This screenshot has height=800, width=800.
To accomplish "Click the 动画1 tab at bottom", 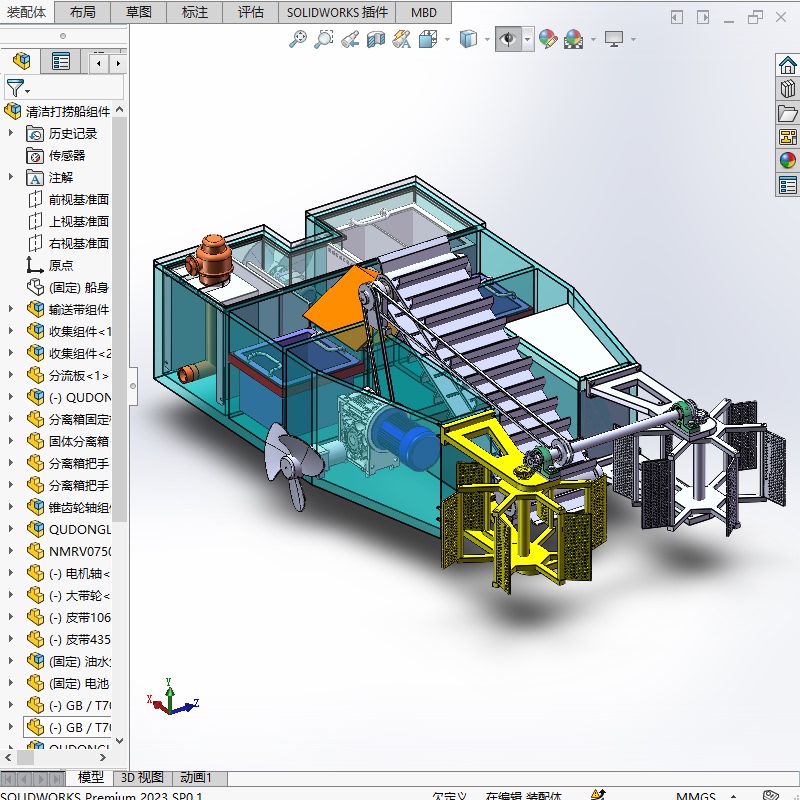I will 196,777.
